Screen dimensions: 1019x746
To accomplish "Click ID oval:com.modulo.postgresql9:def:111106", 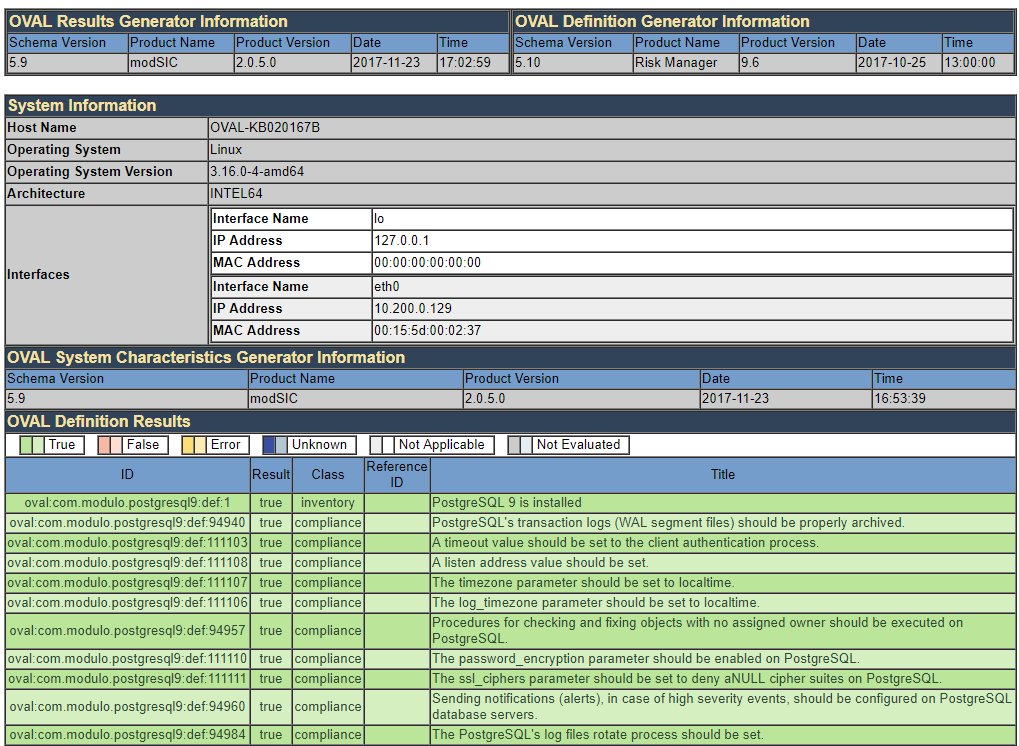I will [127, 604].
